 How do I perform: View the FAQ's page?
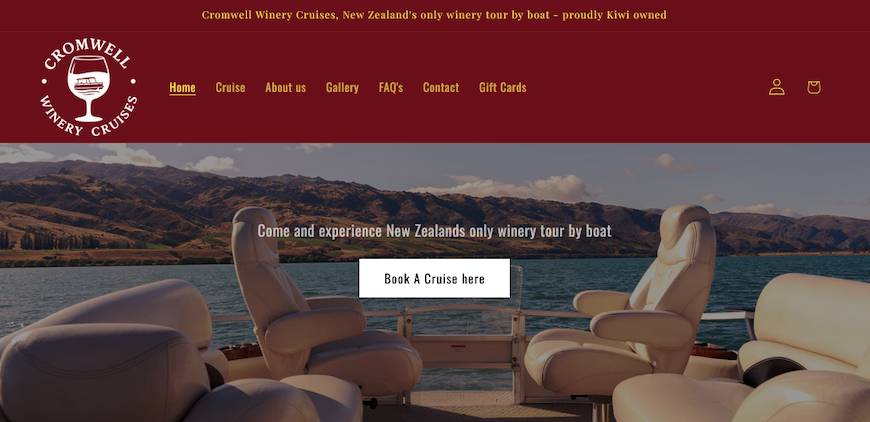coord(391,88)
